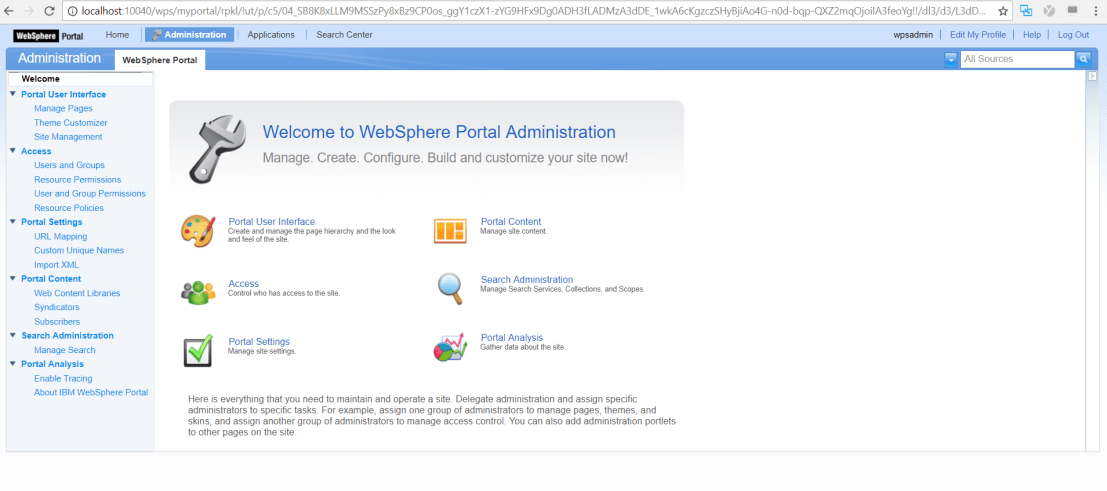Image resolution: width=1107 pixels, height=491 pixels.
Task: Click the All Sources search input field
Action: [x=1016, y=59]
